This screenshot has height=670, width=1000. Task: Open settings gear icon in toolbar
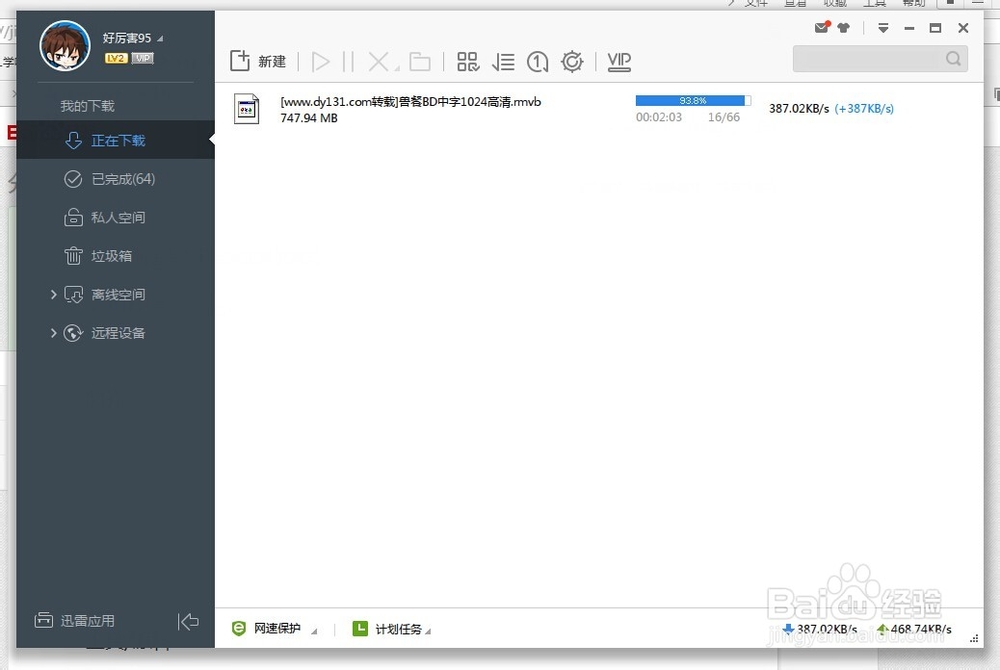(x=572, y=62)
